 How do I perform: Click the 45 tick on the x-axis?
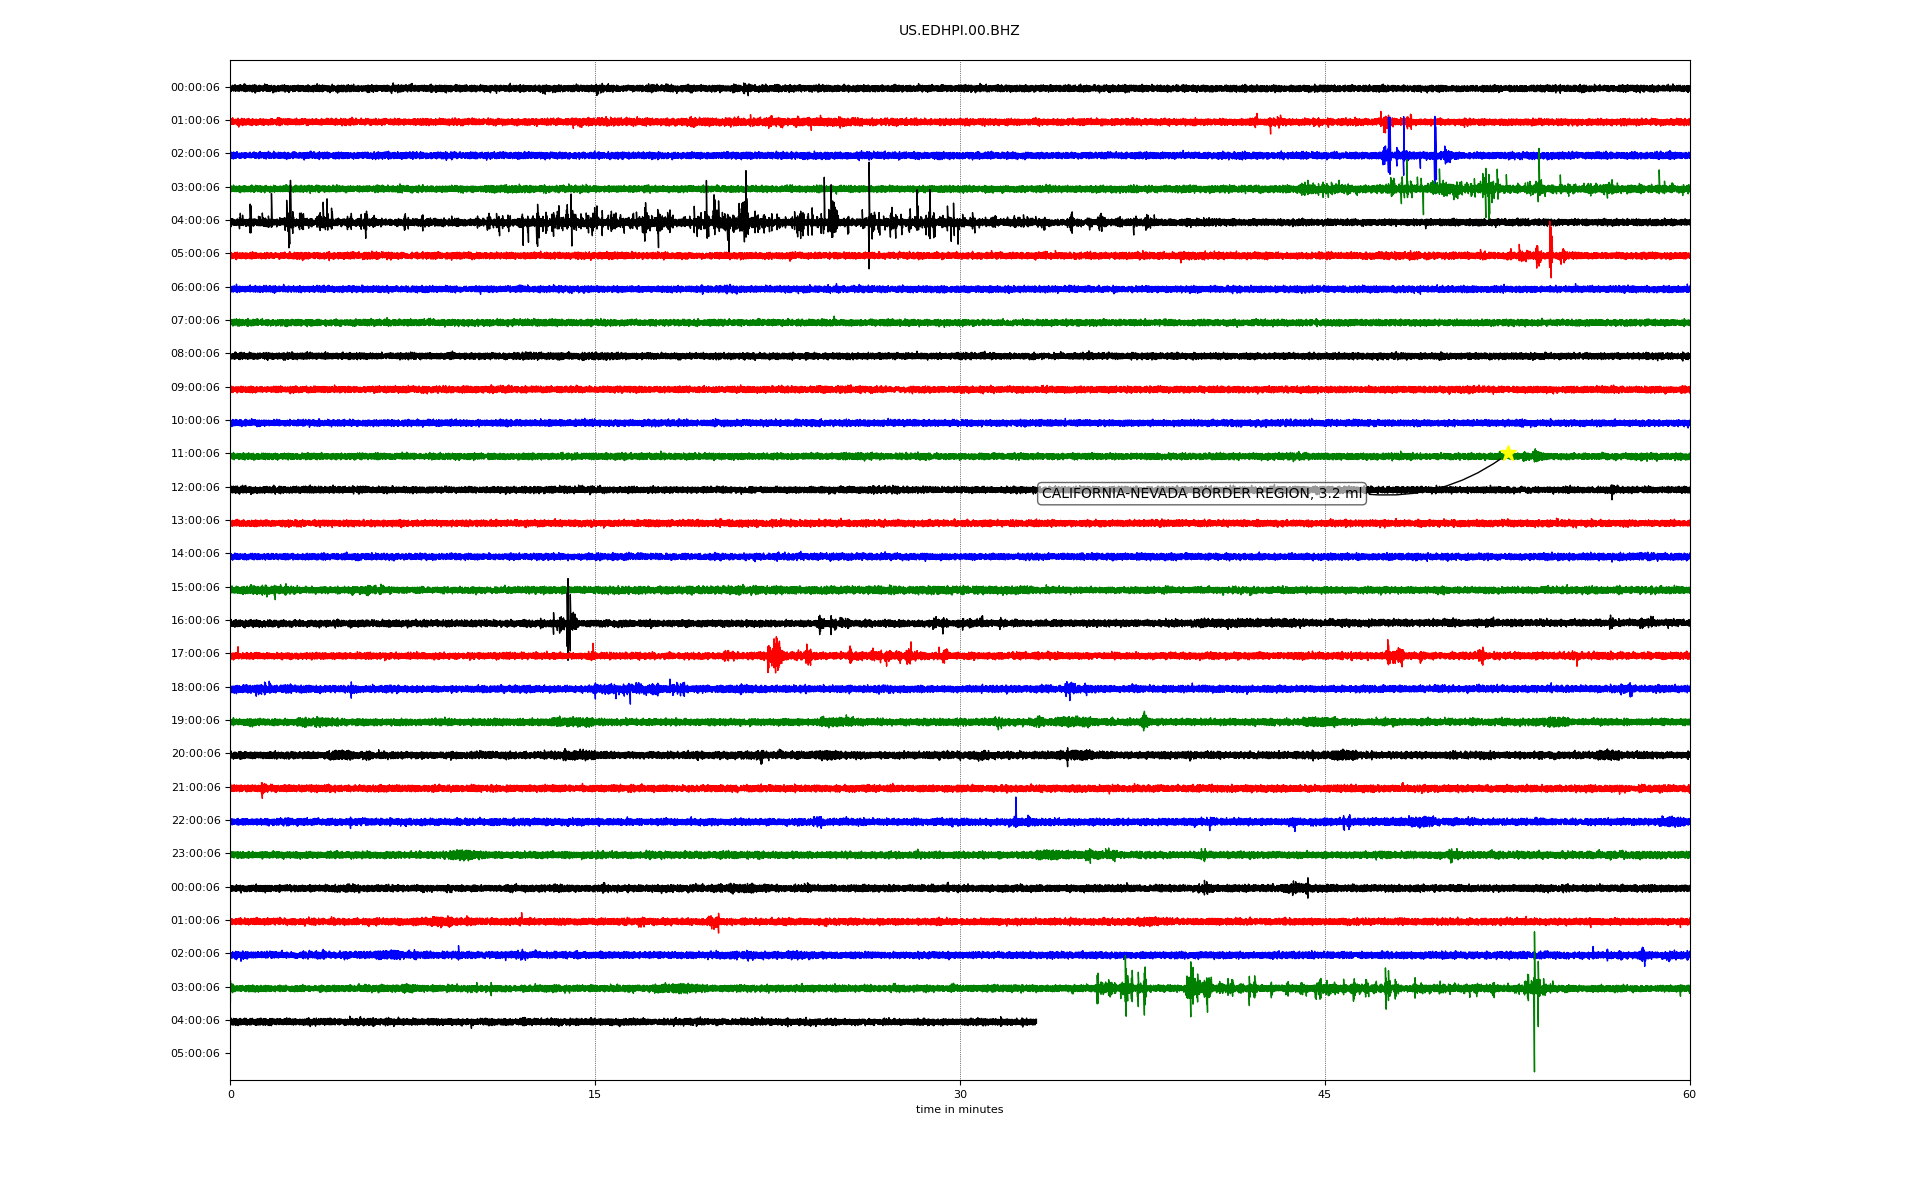(x=1325, y=1094)
